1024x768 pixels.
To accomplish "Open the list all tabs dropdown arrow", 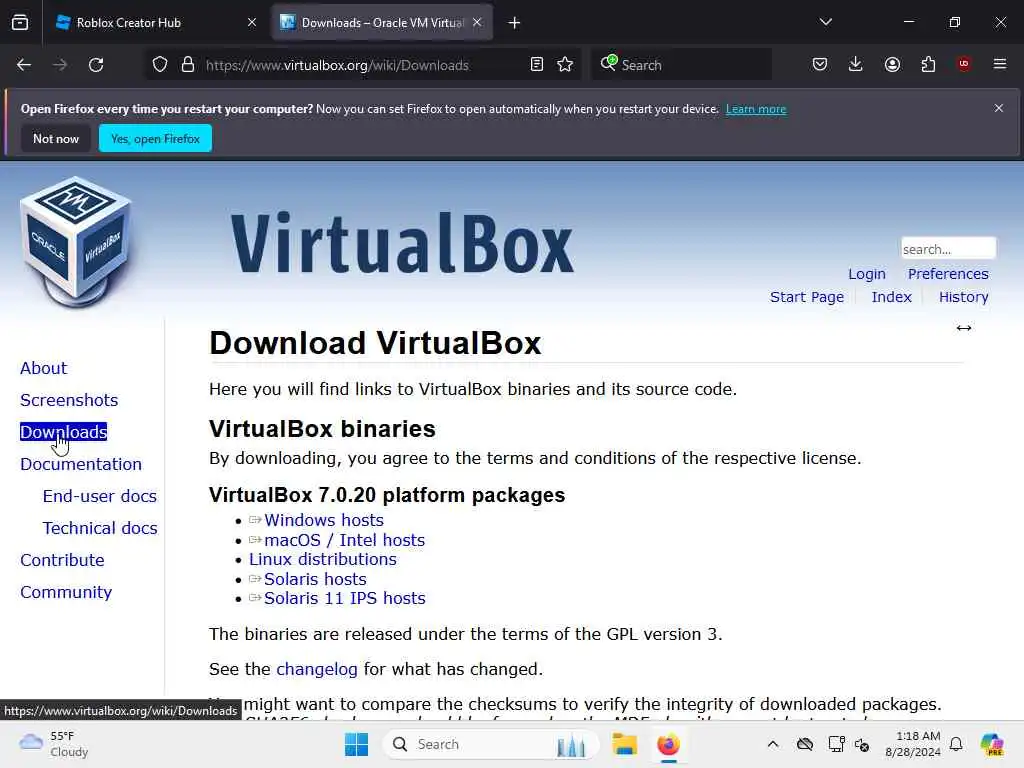I will (825, 22).
